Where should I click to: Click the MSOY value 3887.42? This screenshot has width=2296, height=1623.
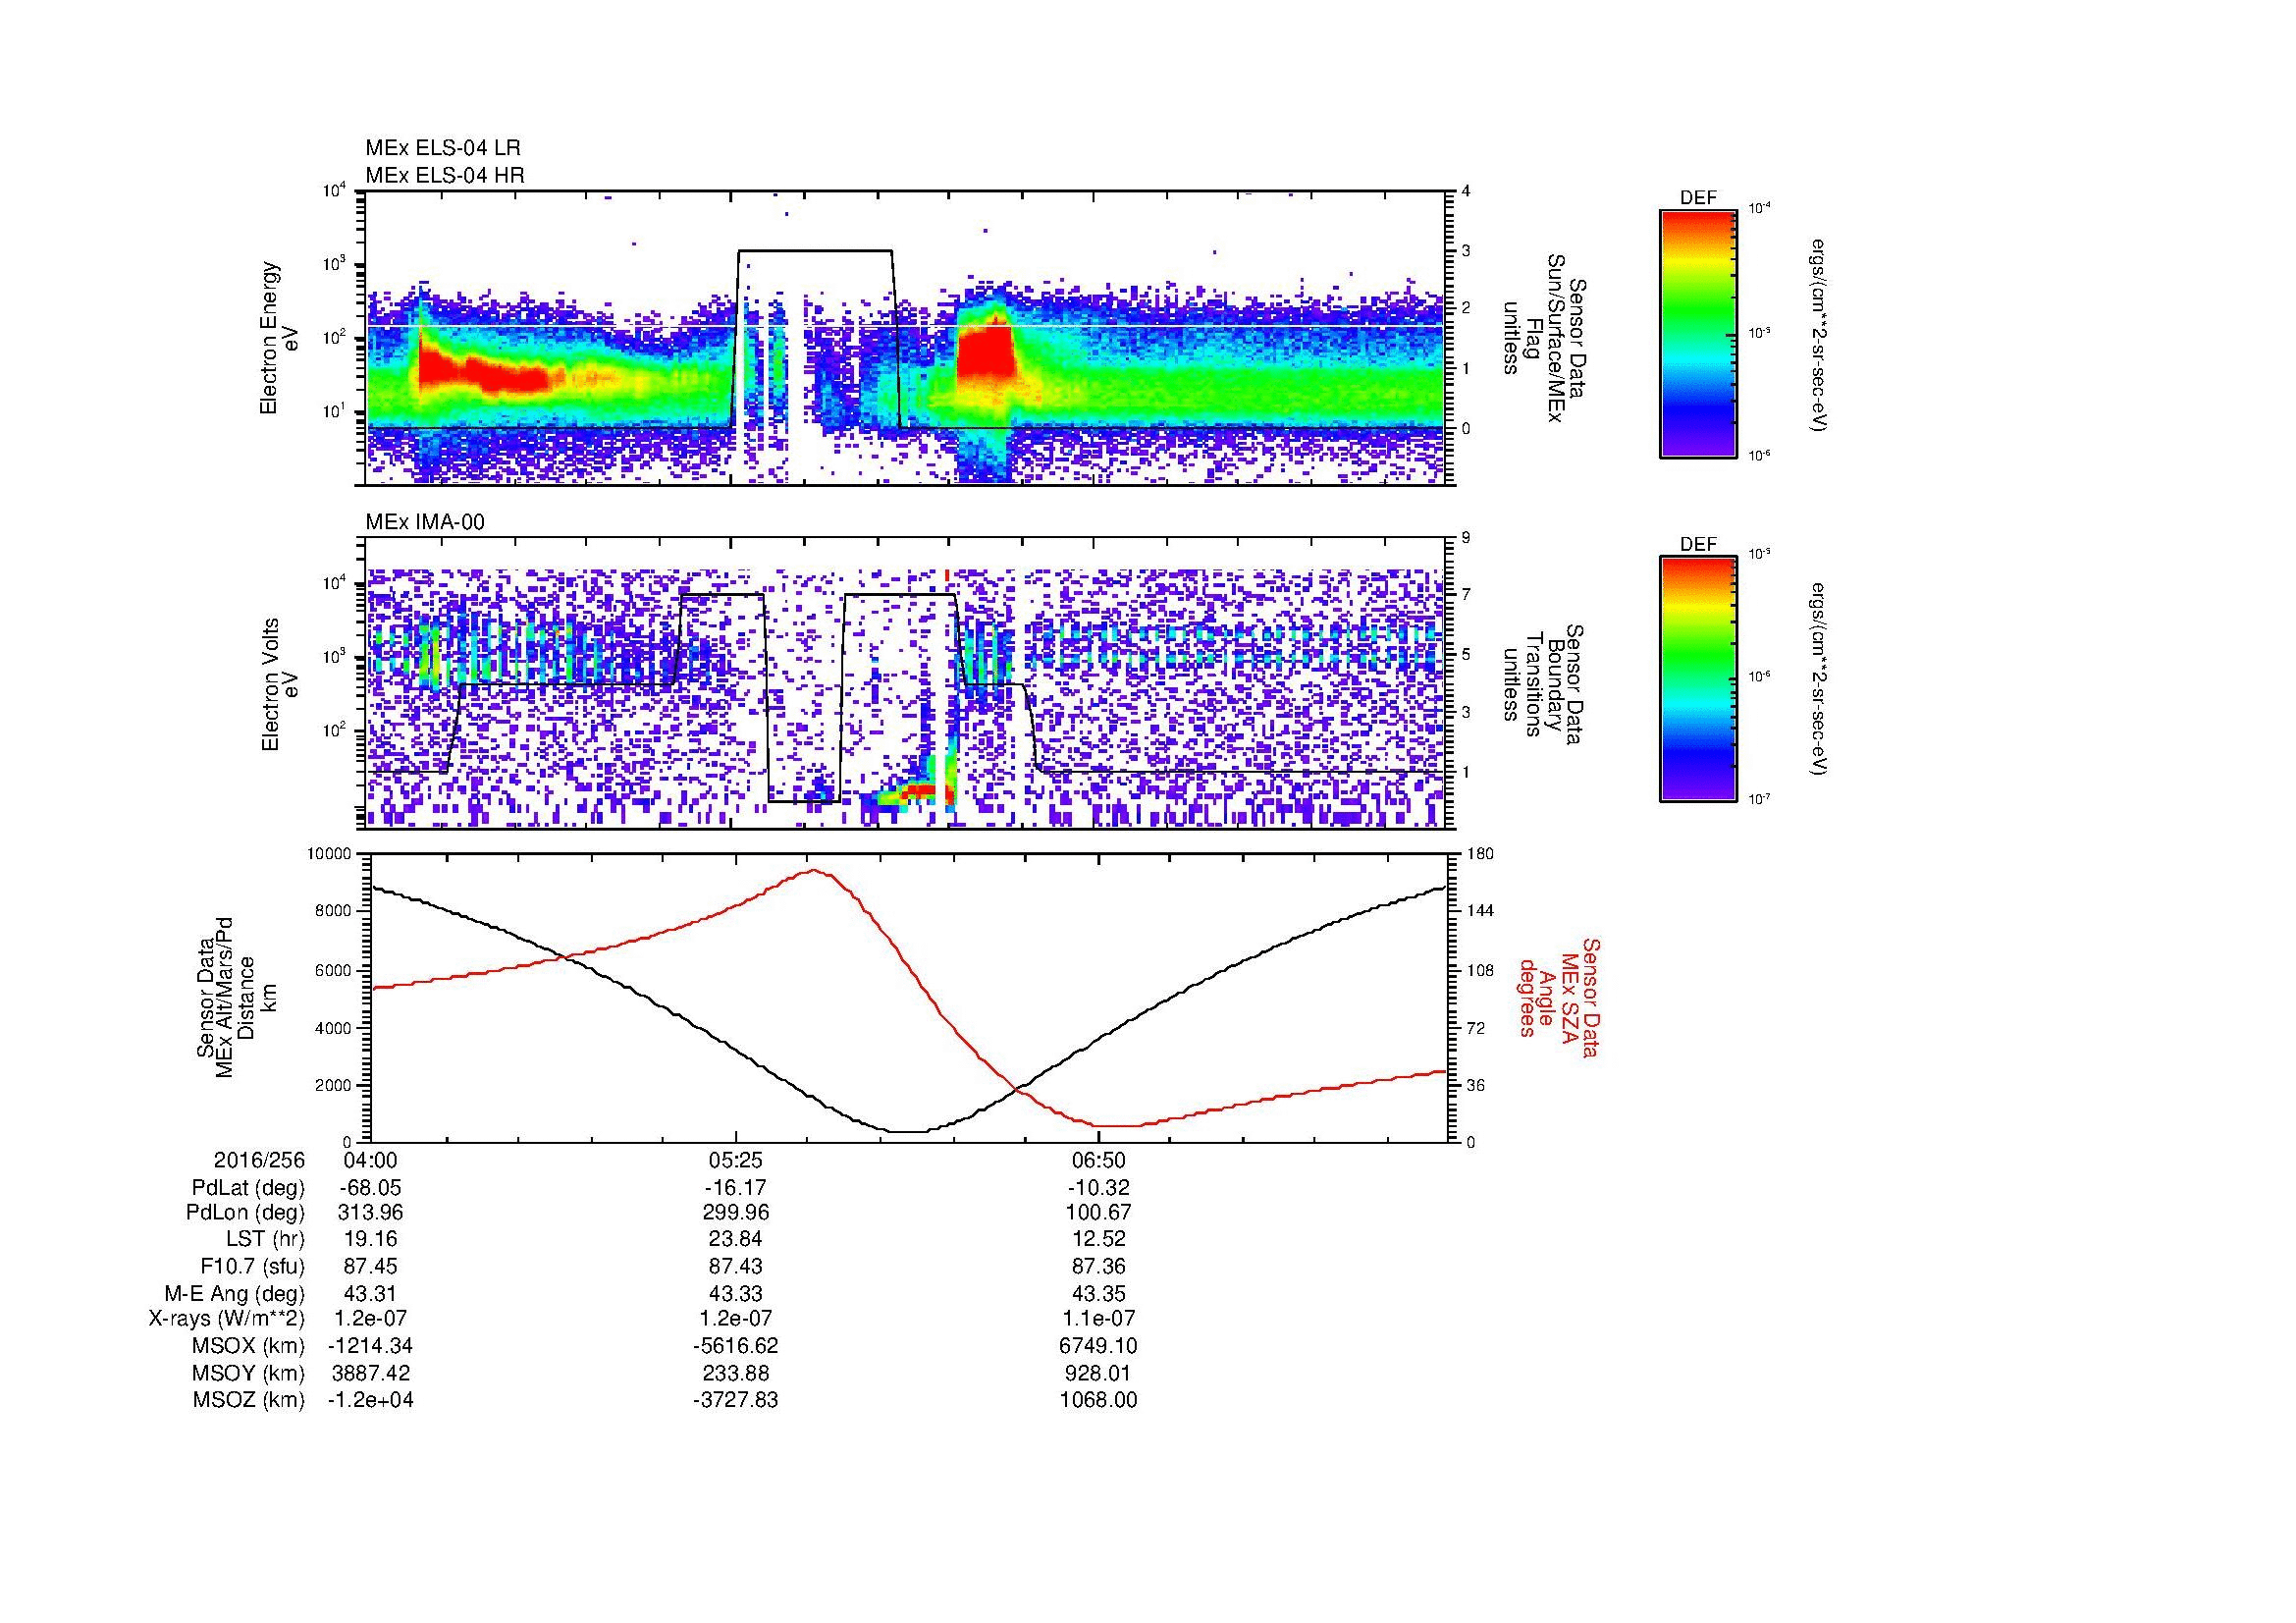click(370, 1373)
